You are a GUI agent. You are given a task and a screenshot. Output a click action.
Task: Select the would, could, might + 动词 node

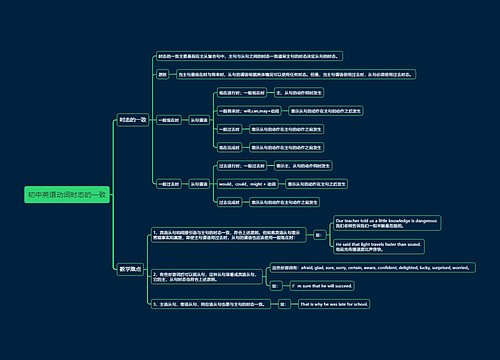click(x=248, y=184)
